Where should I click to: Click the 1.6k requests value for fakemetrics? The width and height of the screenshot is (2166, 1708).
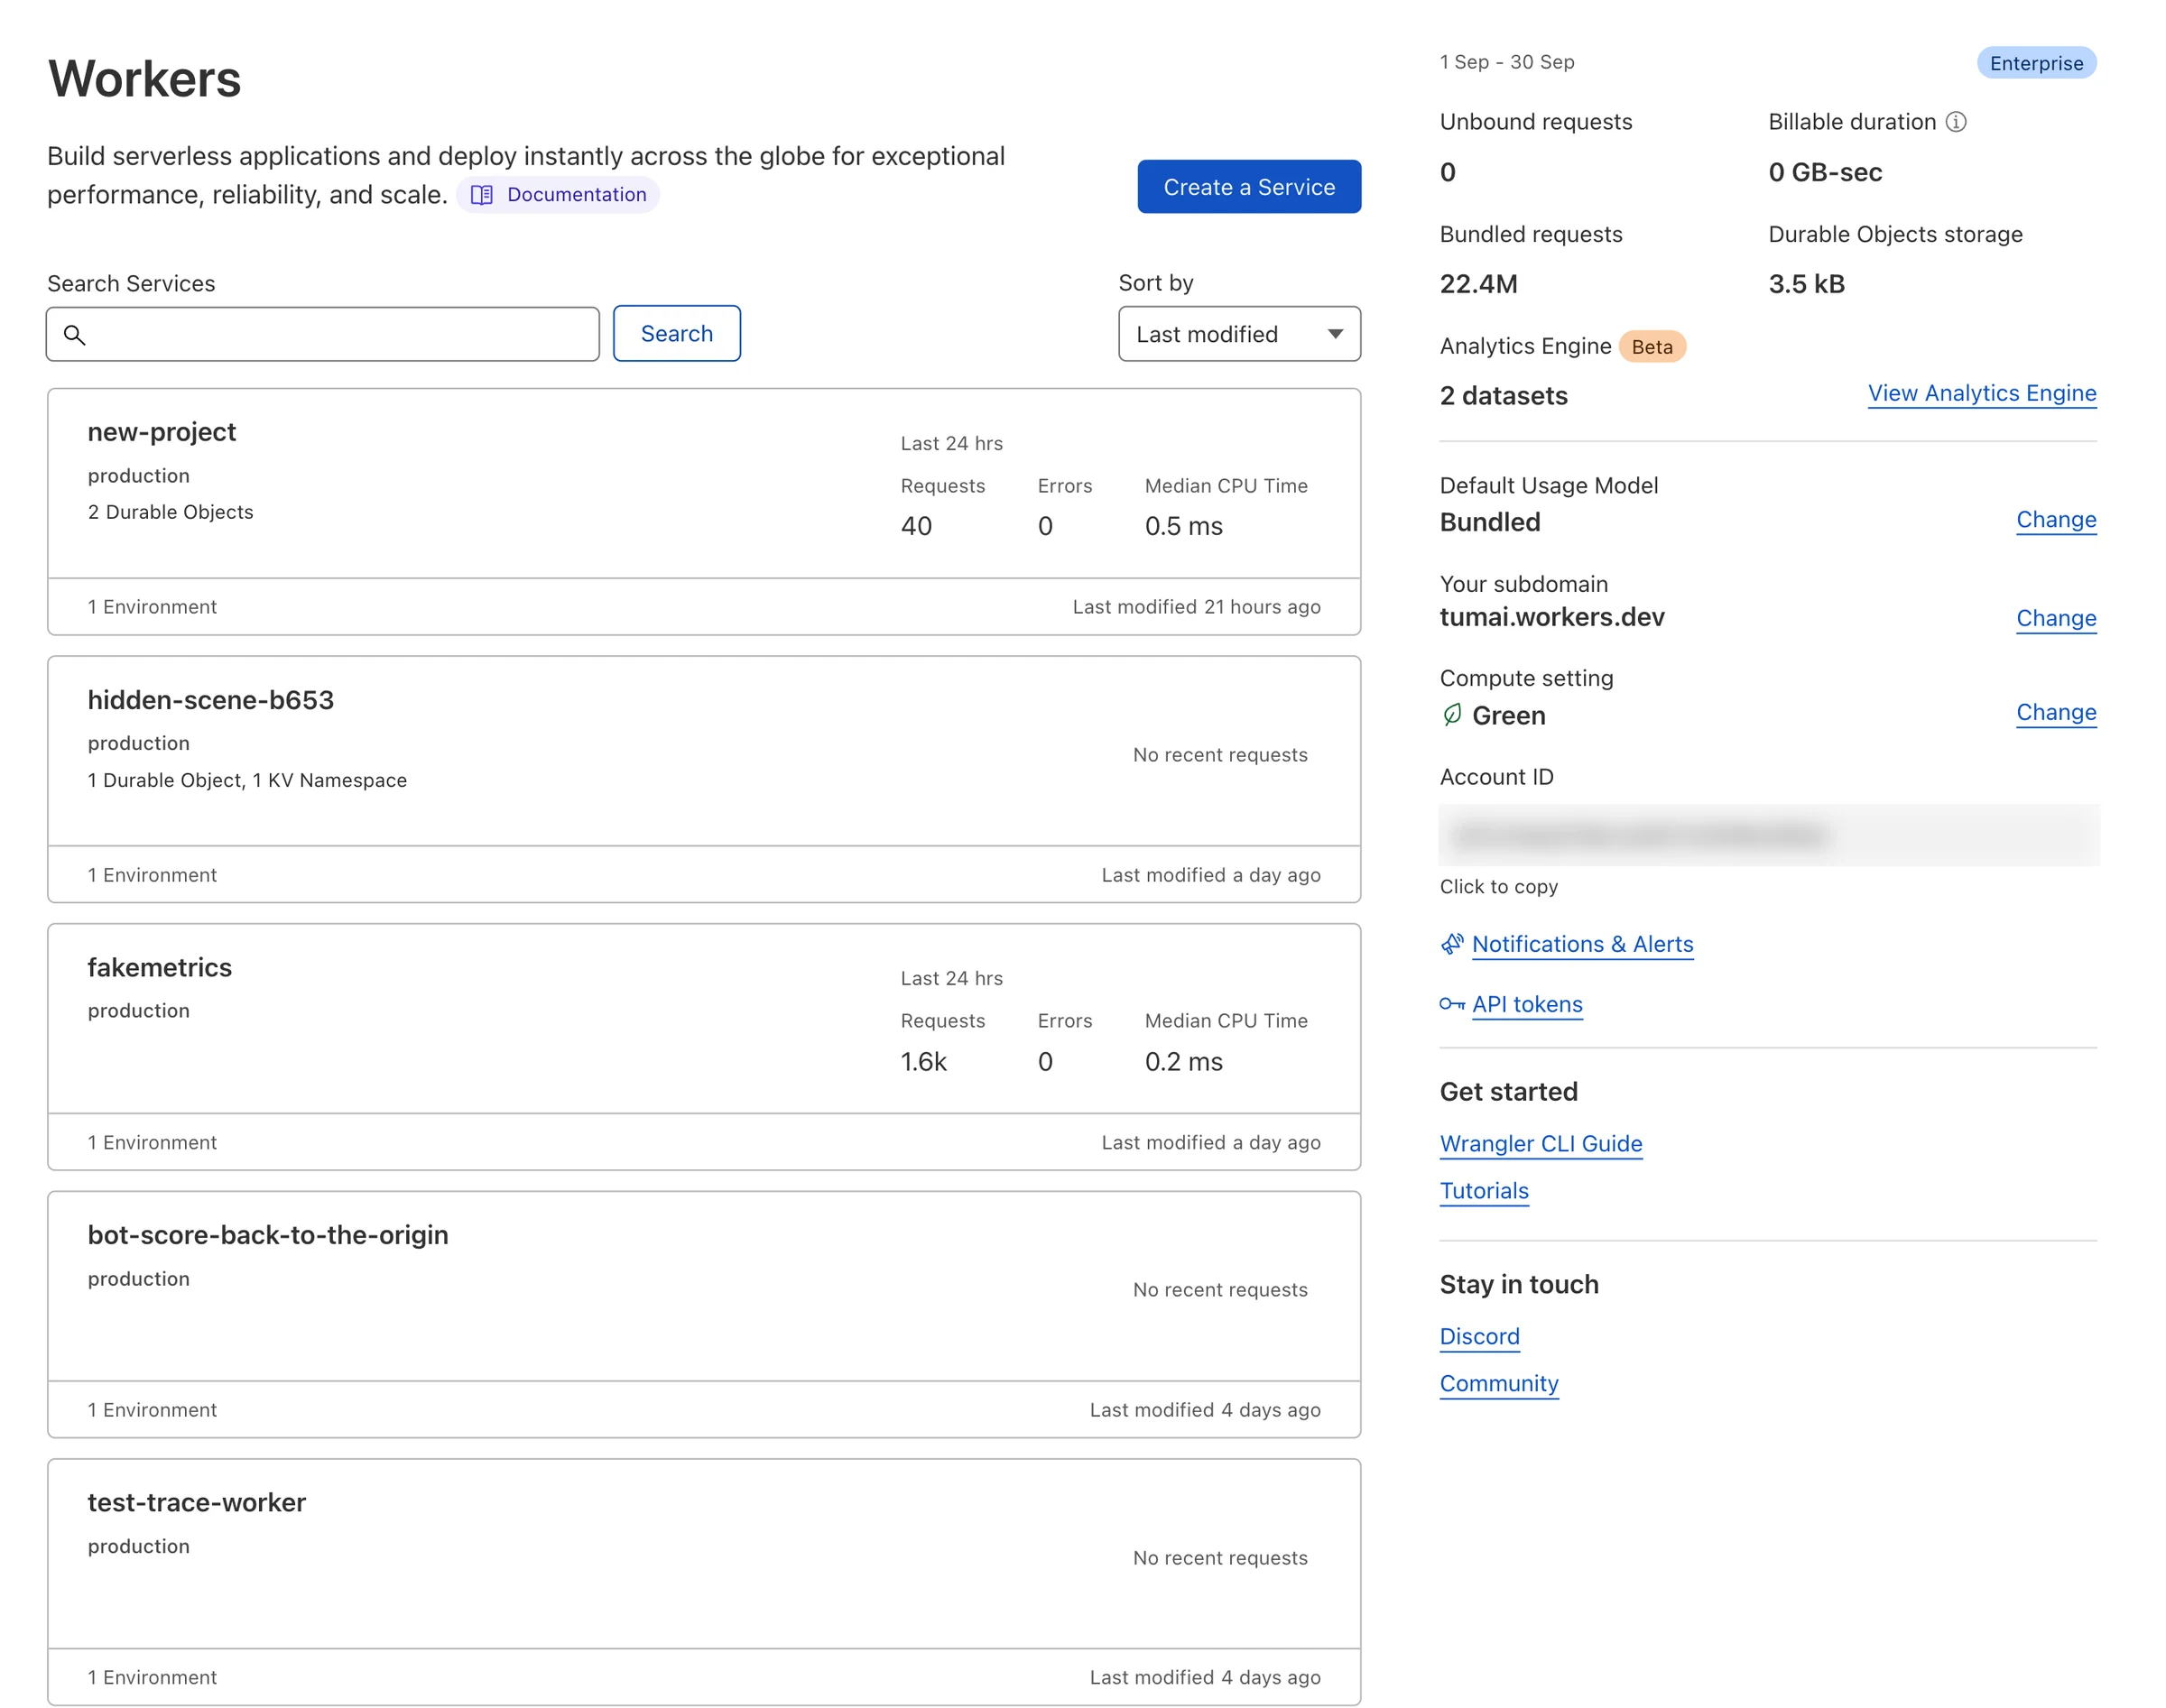click(923, 1061)
